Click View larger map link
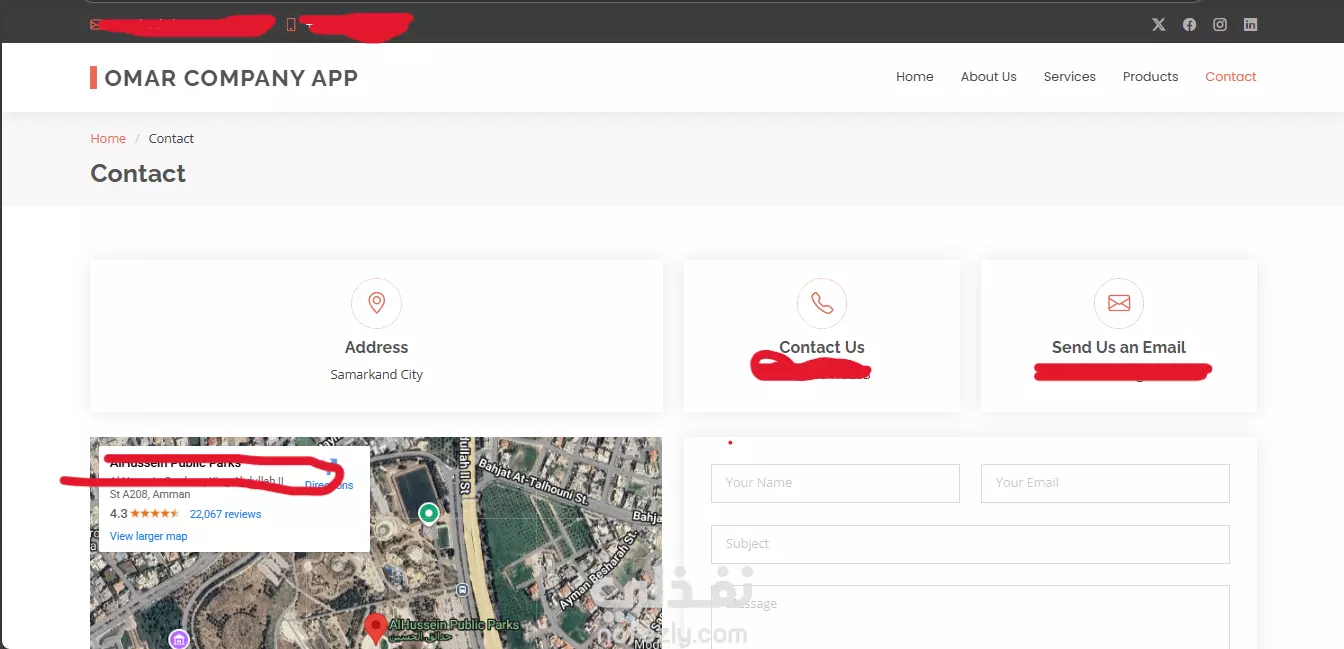 tap(149, 537)
